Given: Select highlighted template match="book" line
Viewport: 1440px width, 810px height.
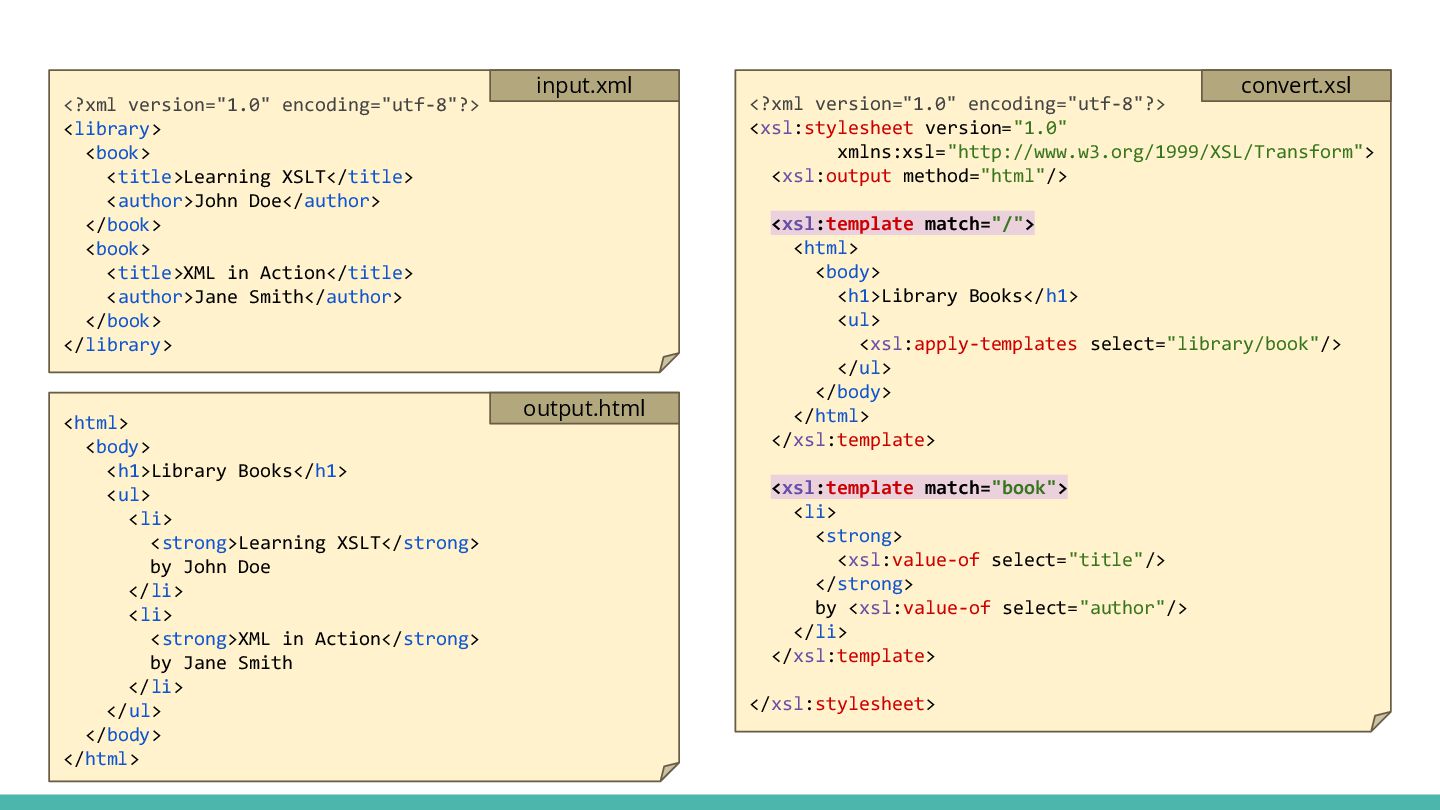Looking at the screenshot, I should click(918, 488).
